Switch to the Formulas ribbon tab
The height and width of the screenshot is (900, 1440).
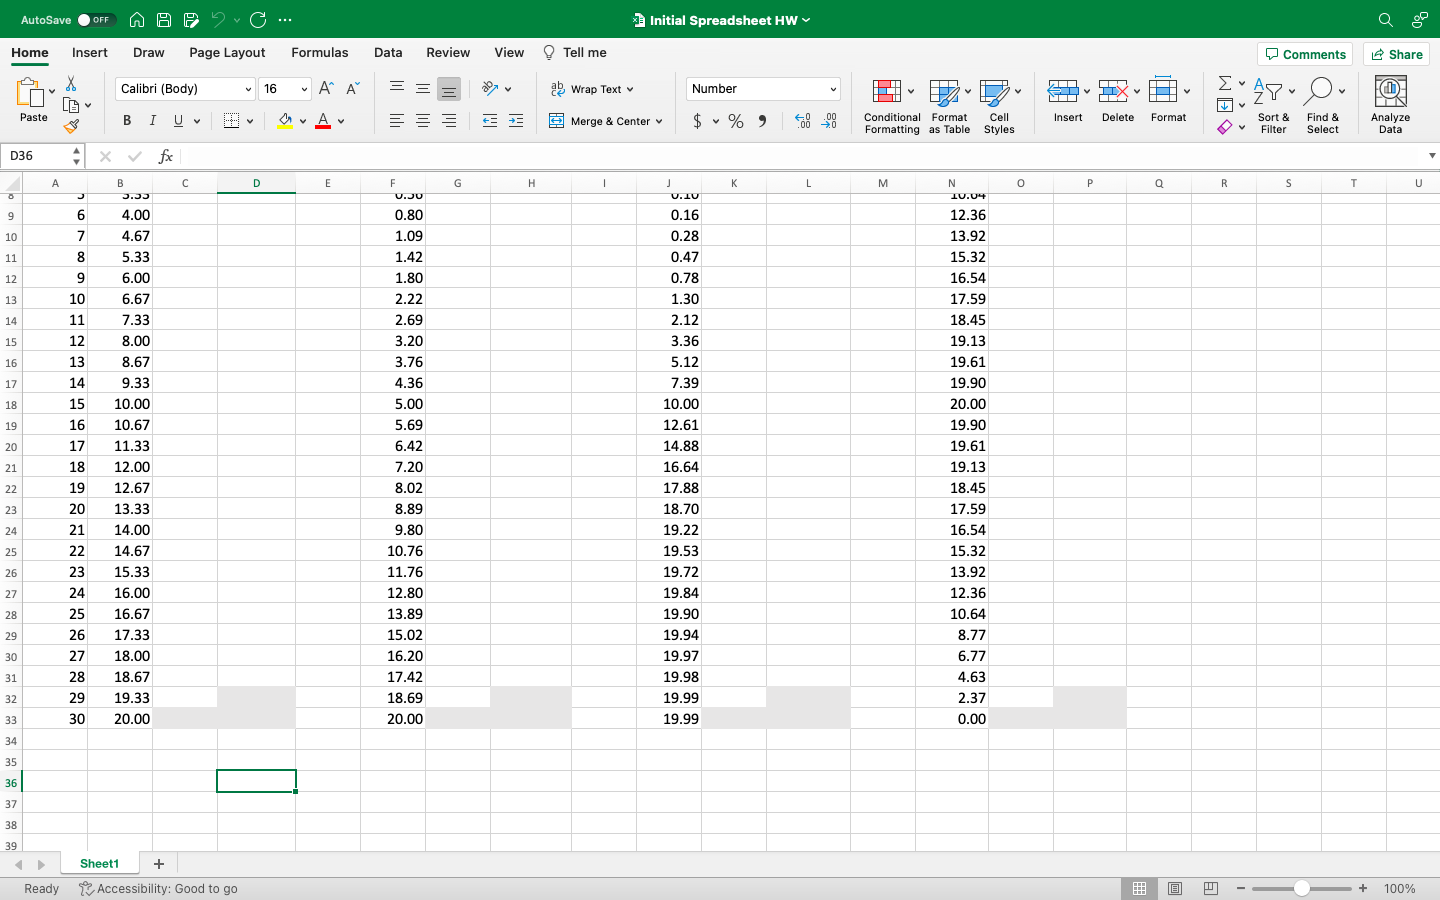(320, 52)
